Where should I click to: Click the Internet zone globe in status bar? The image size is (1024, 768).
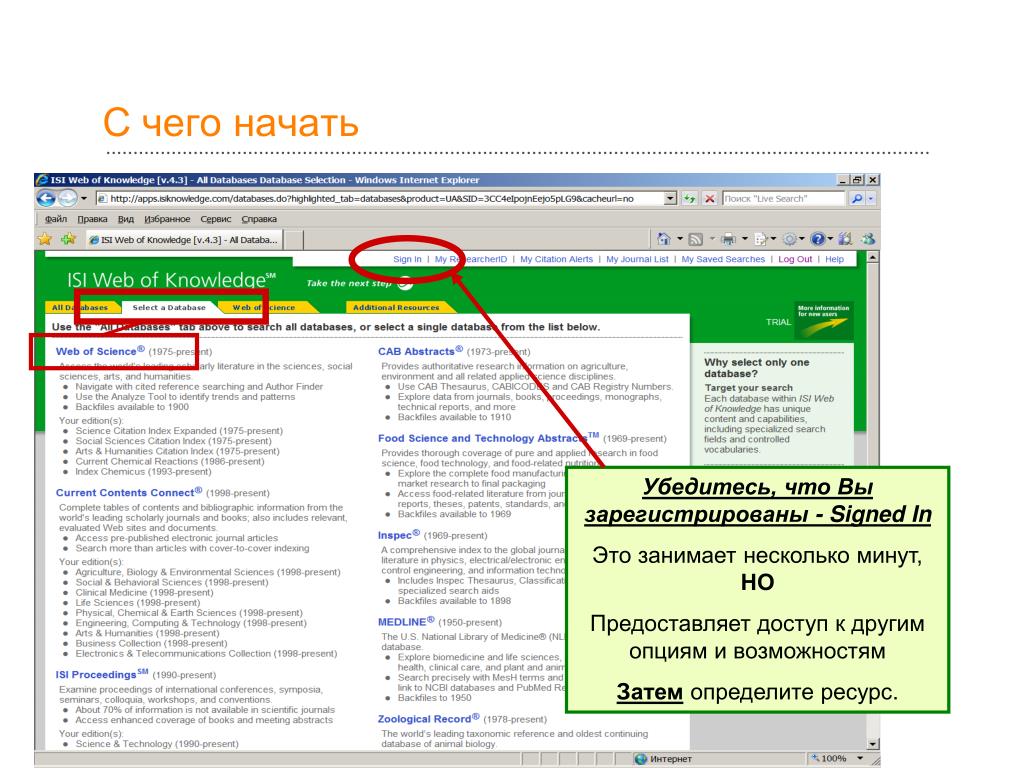pos(641,759)
